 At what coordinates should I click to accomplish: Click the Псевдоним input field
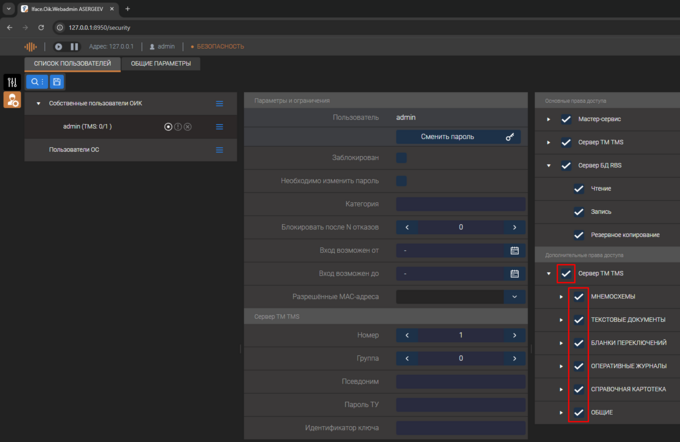(460, 381)
